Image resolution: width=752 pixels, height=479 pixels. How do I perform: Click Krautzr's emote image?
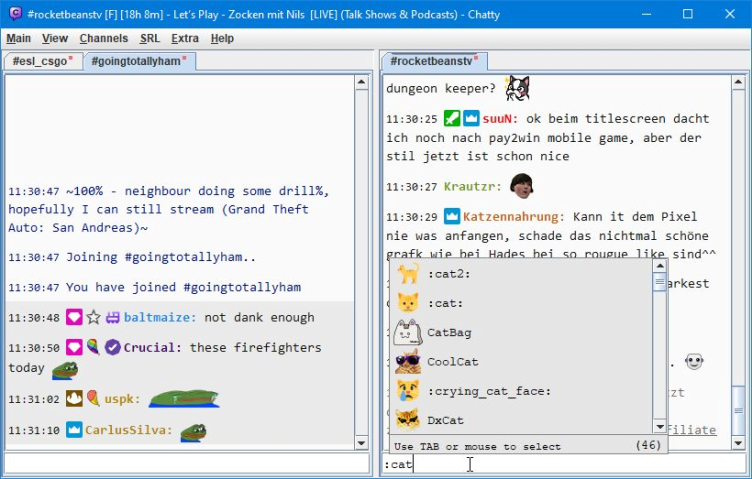click(x=521, y=185)
